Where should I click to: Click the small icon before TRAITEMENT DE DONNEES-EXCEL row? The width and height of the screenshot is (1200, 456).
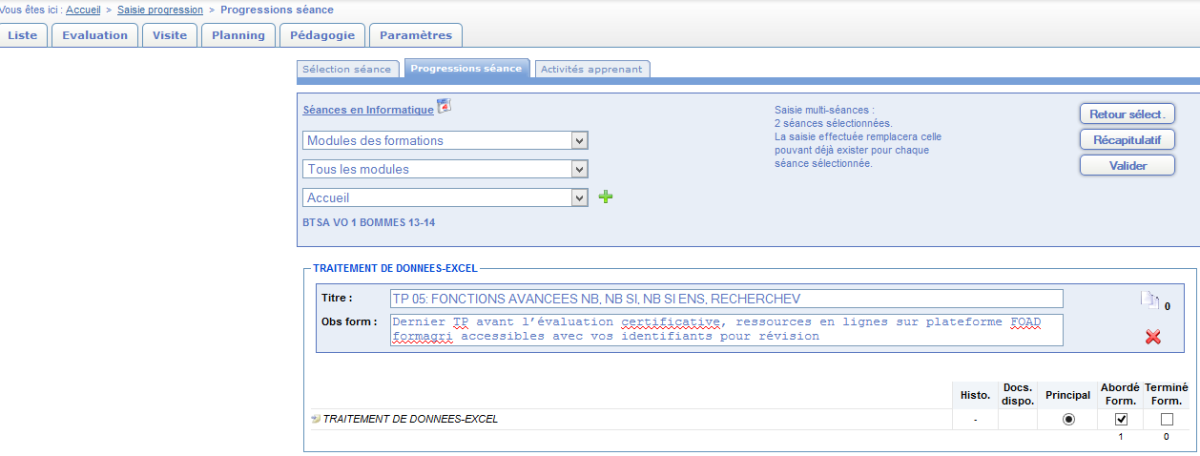click(316, 419)
